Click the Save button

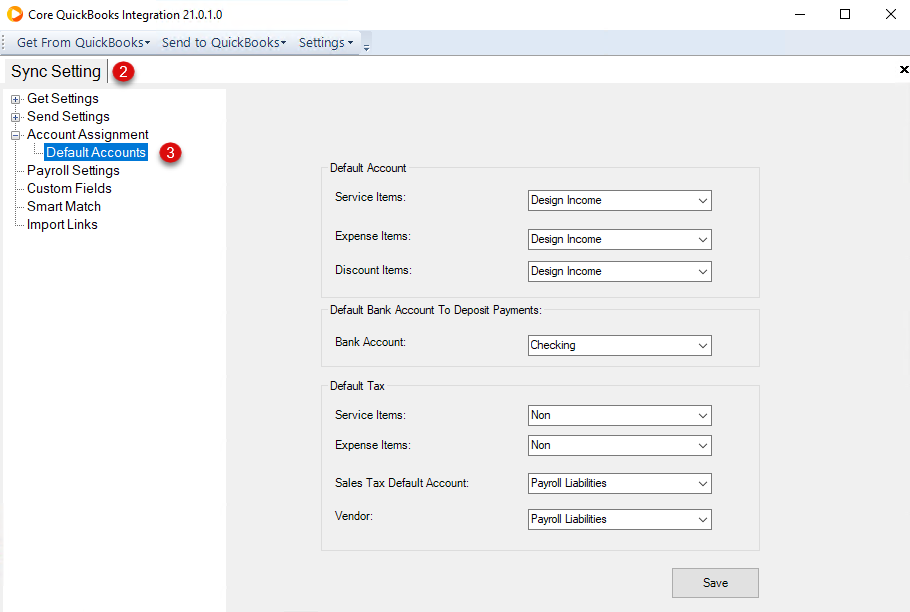point(715,583)
